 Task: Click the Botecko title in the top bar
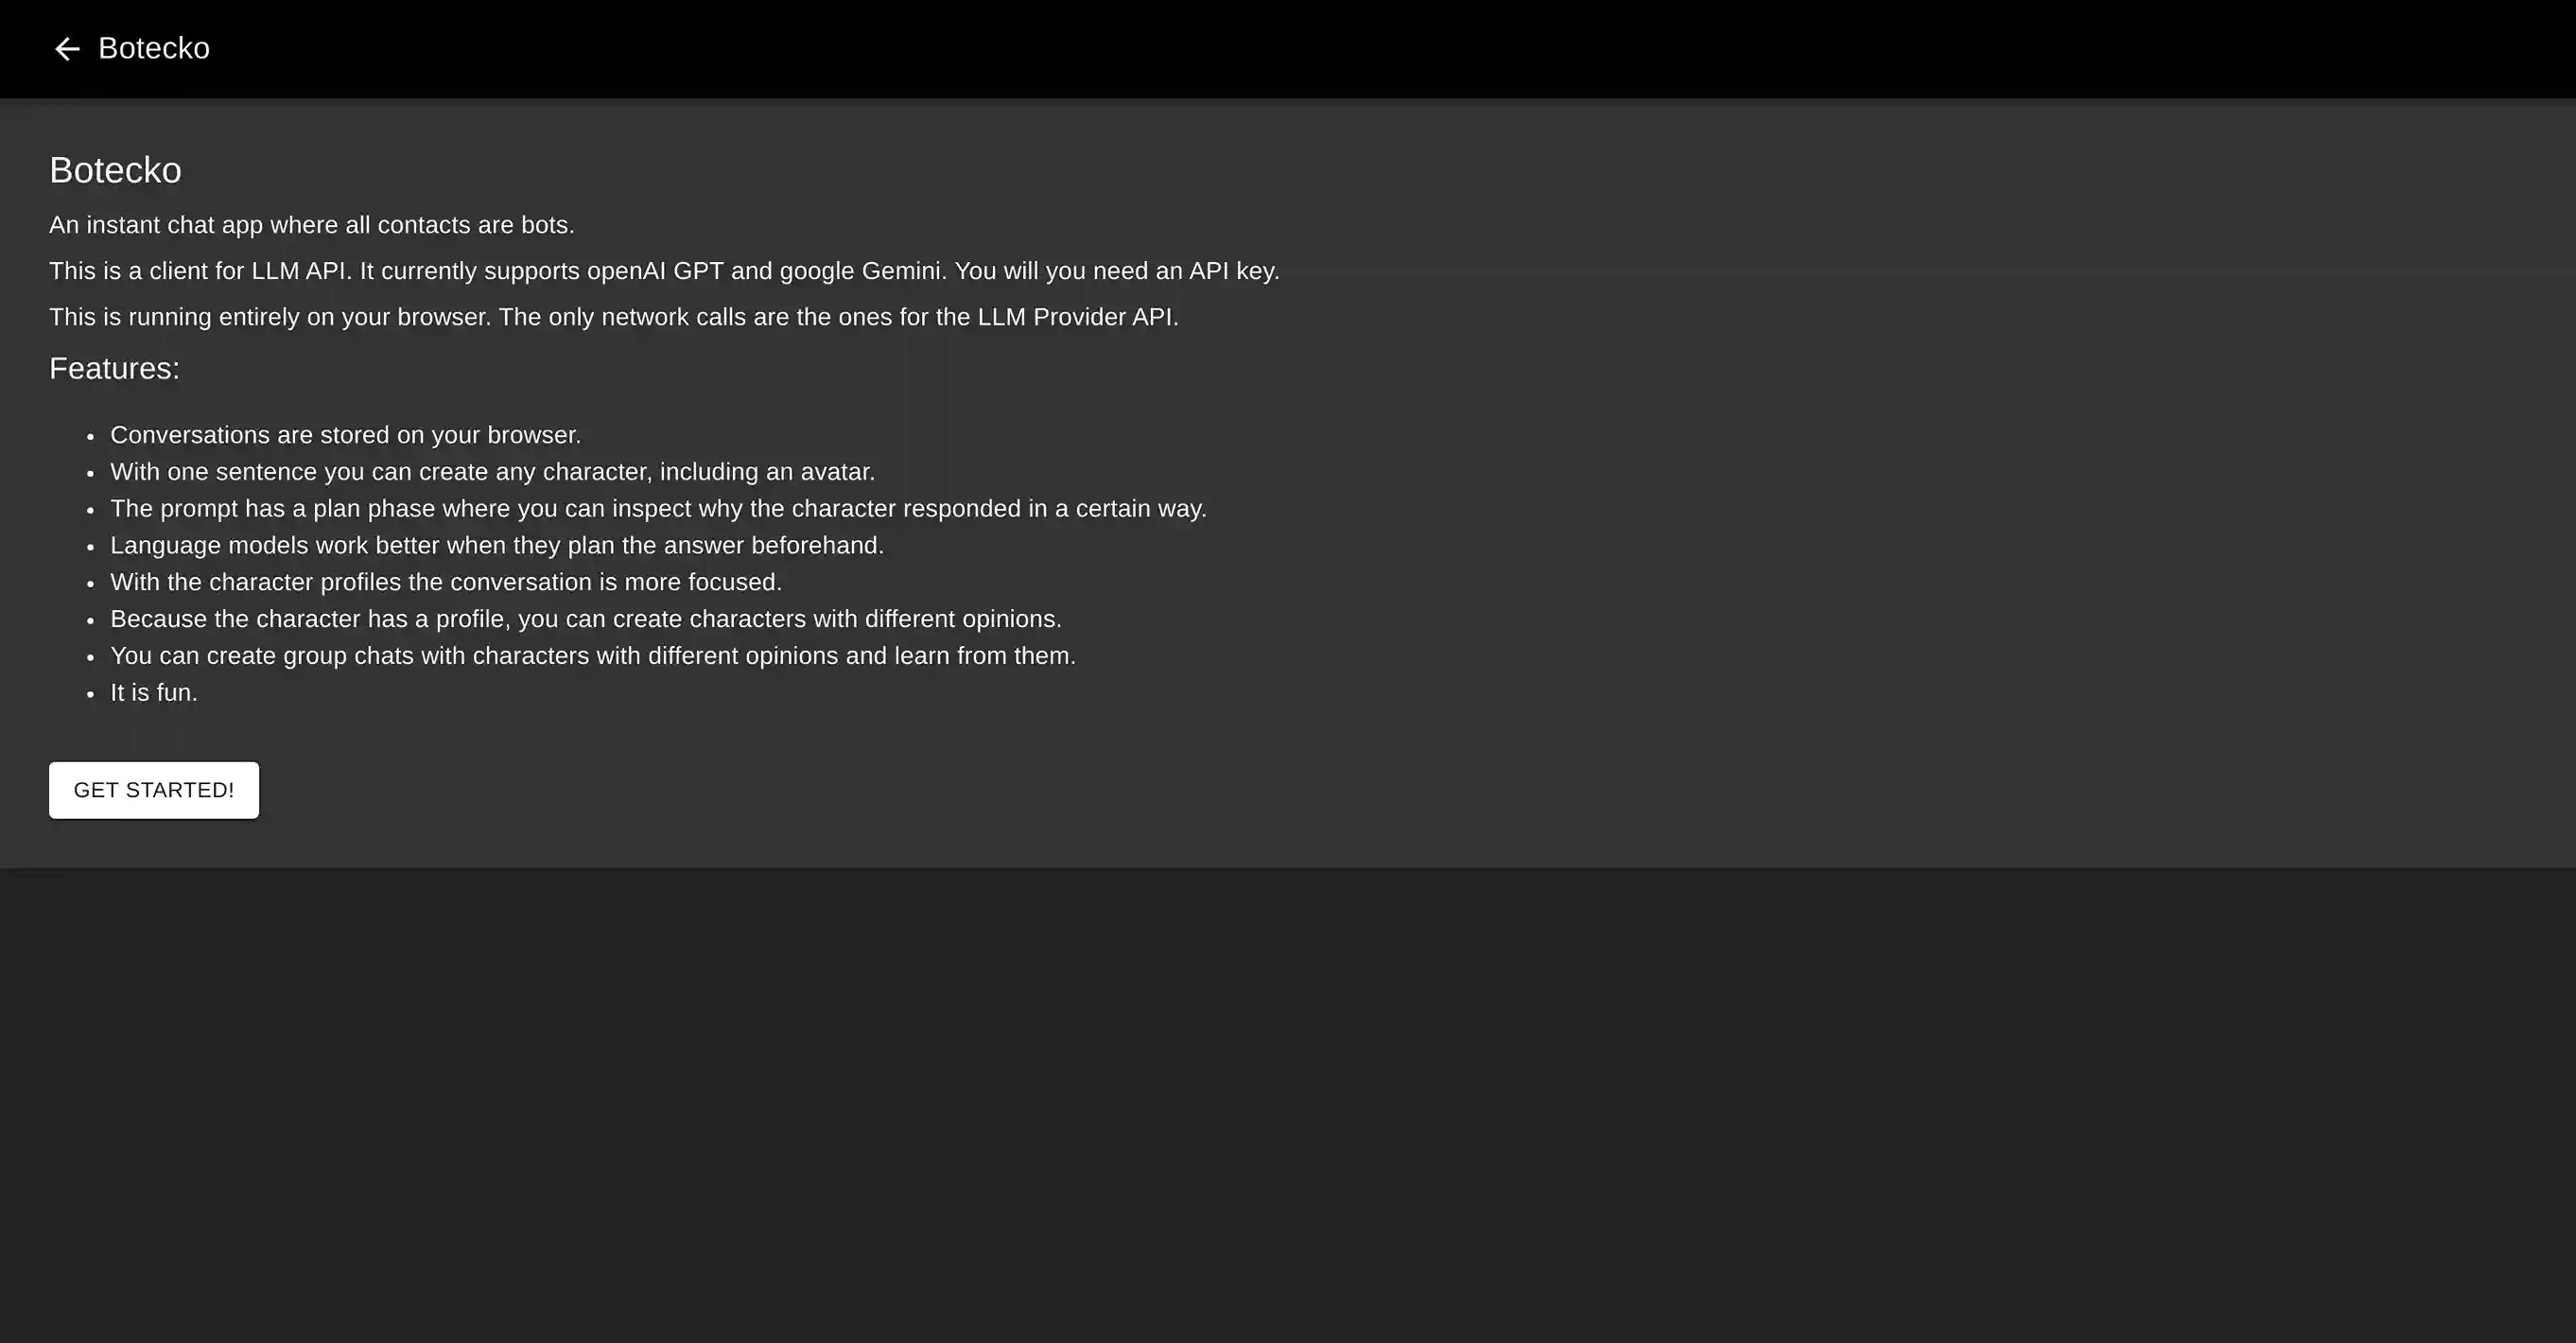tap(154, 48)
